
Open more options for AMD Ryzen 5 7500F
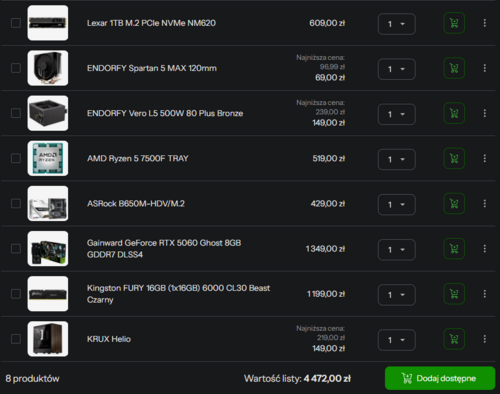(485, 158)
